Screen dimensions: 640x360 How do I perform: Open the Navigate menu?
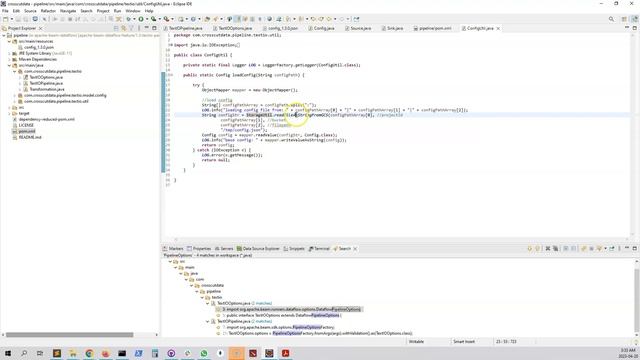[x=68, y=11]
